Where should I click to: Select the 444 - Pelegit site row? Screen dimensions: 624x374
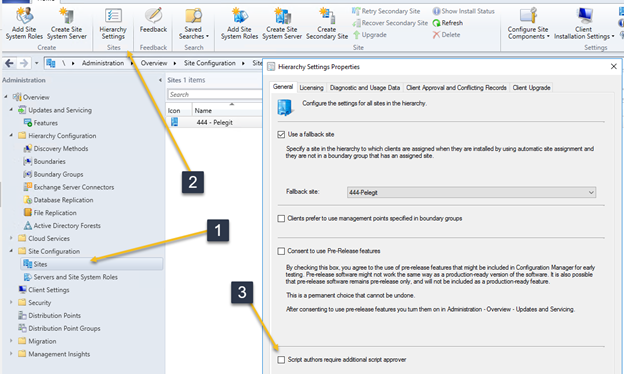point(214,123)
